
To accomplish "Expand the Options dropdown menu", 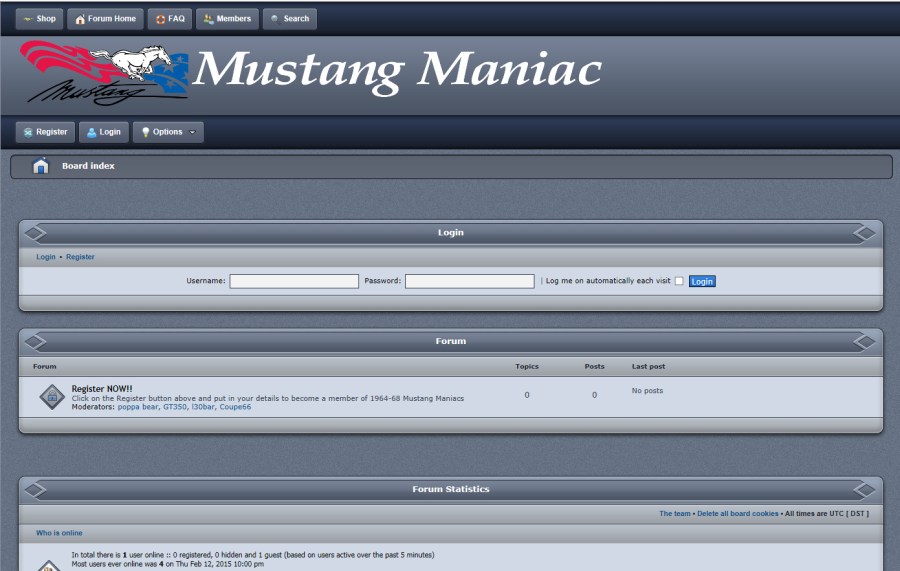I will coord(169,132).
